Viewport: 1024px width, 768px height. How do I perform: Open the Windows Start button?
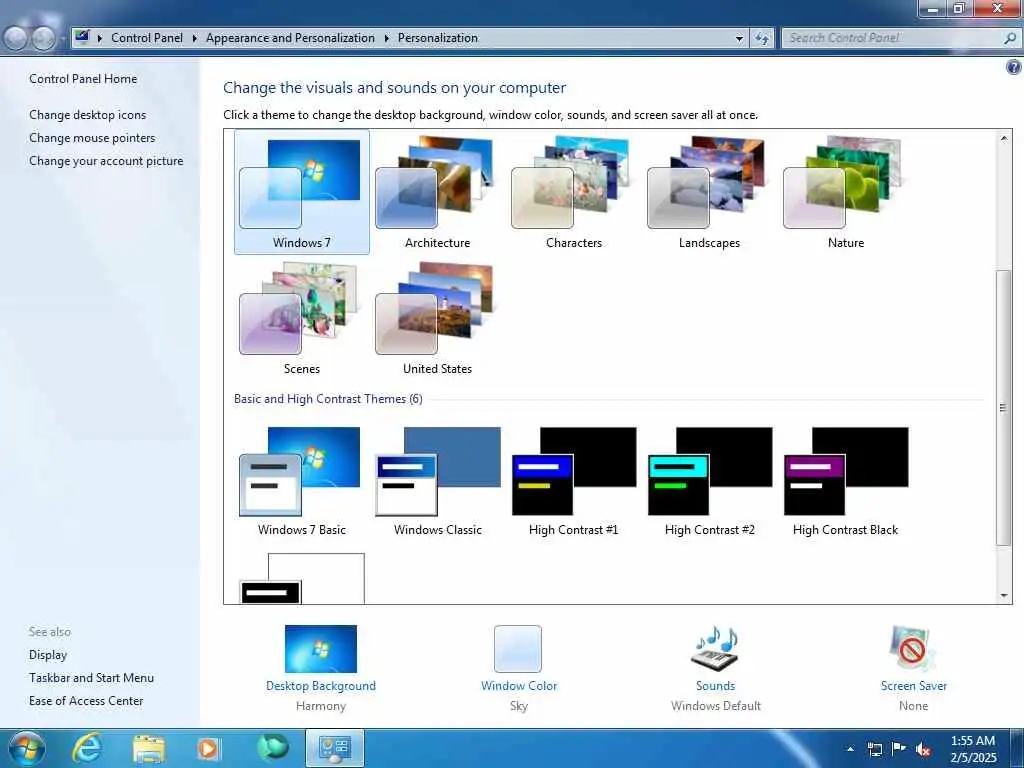click(x=26, y=748)
